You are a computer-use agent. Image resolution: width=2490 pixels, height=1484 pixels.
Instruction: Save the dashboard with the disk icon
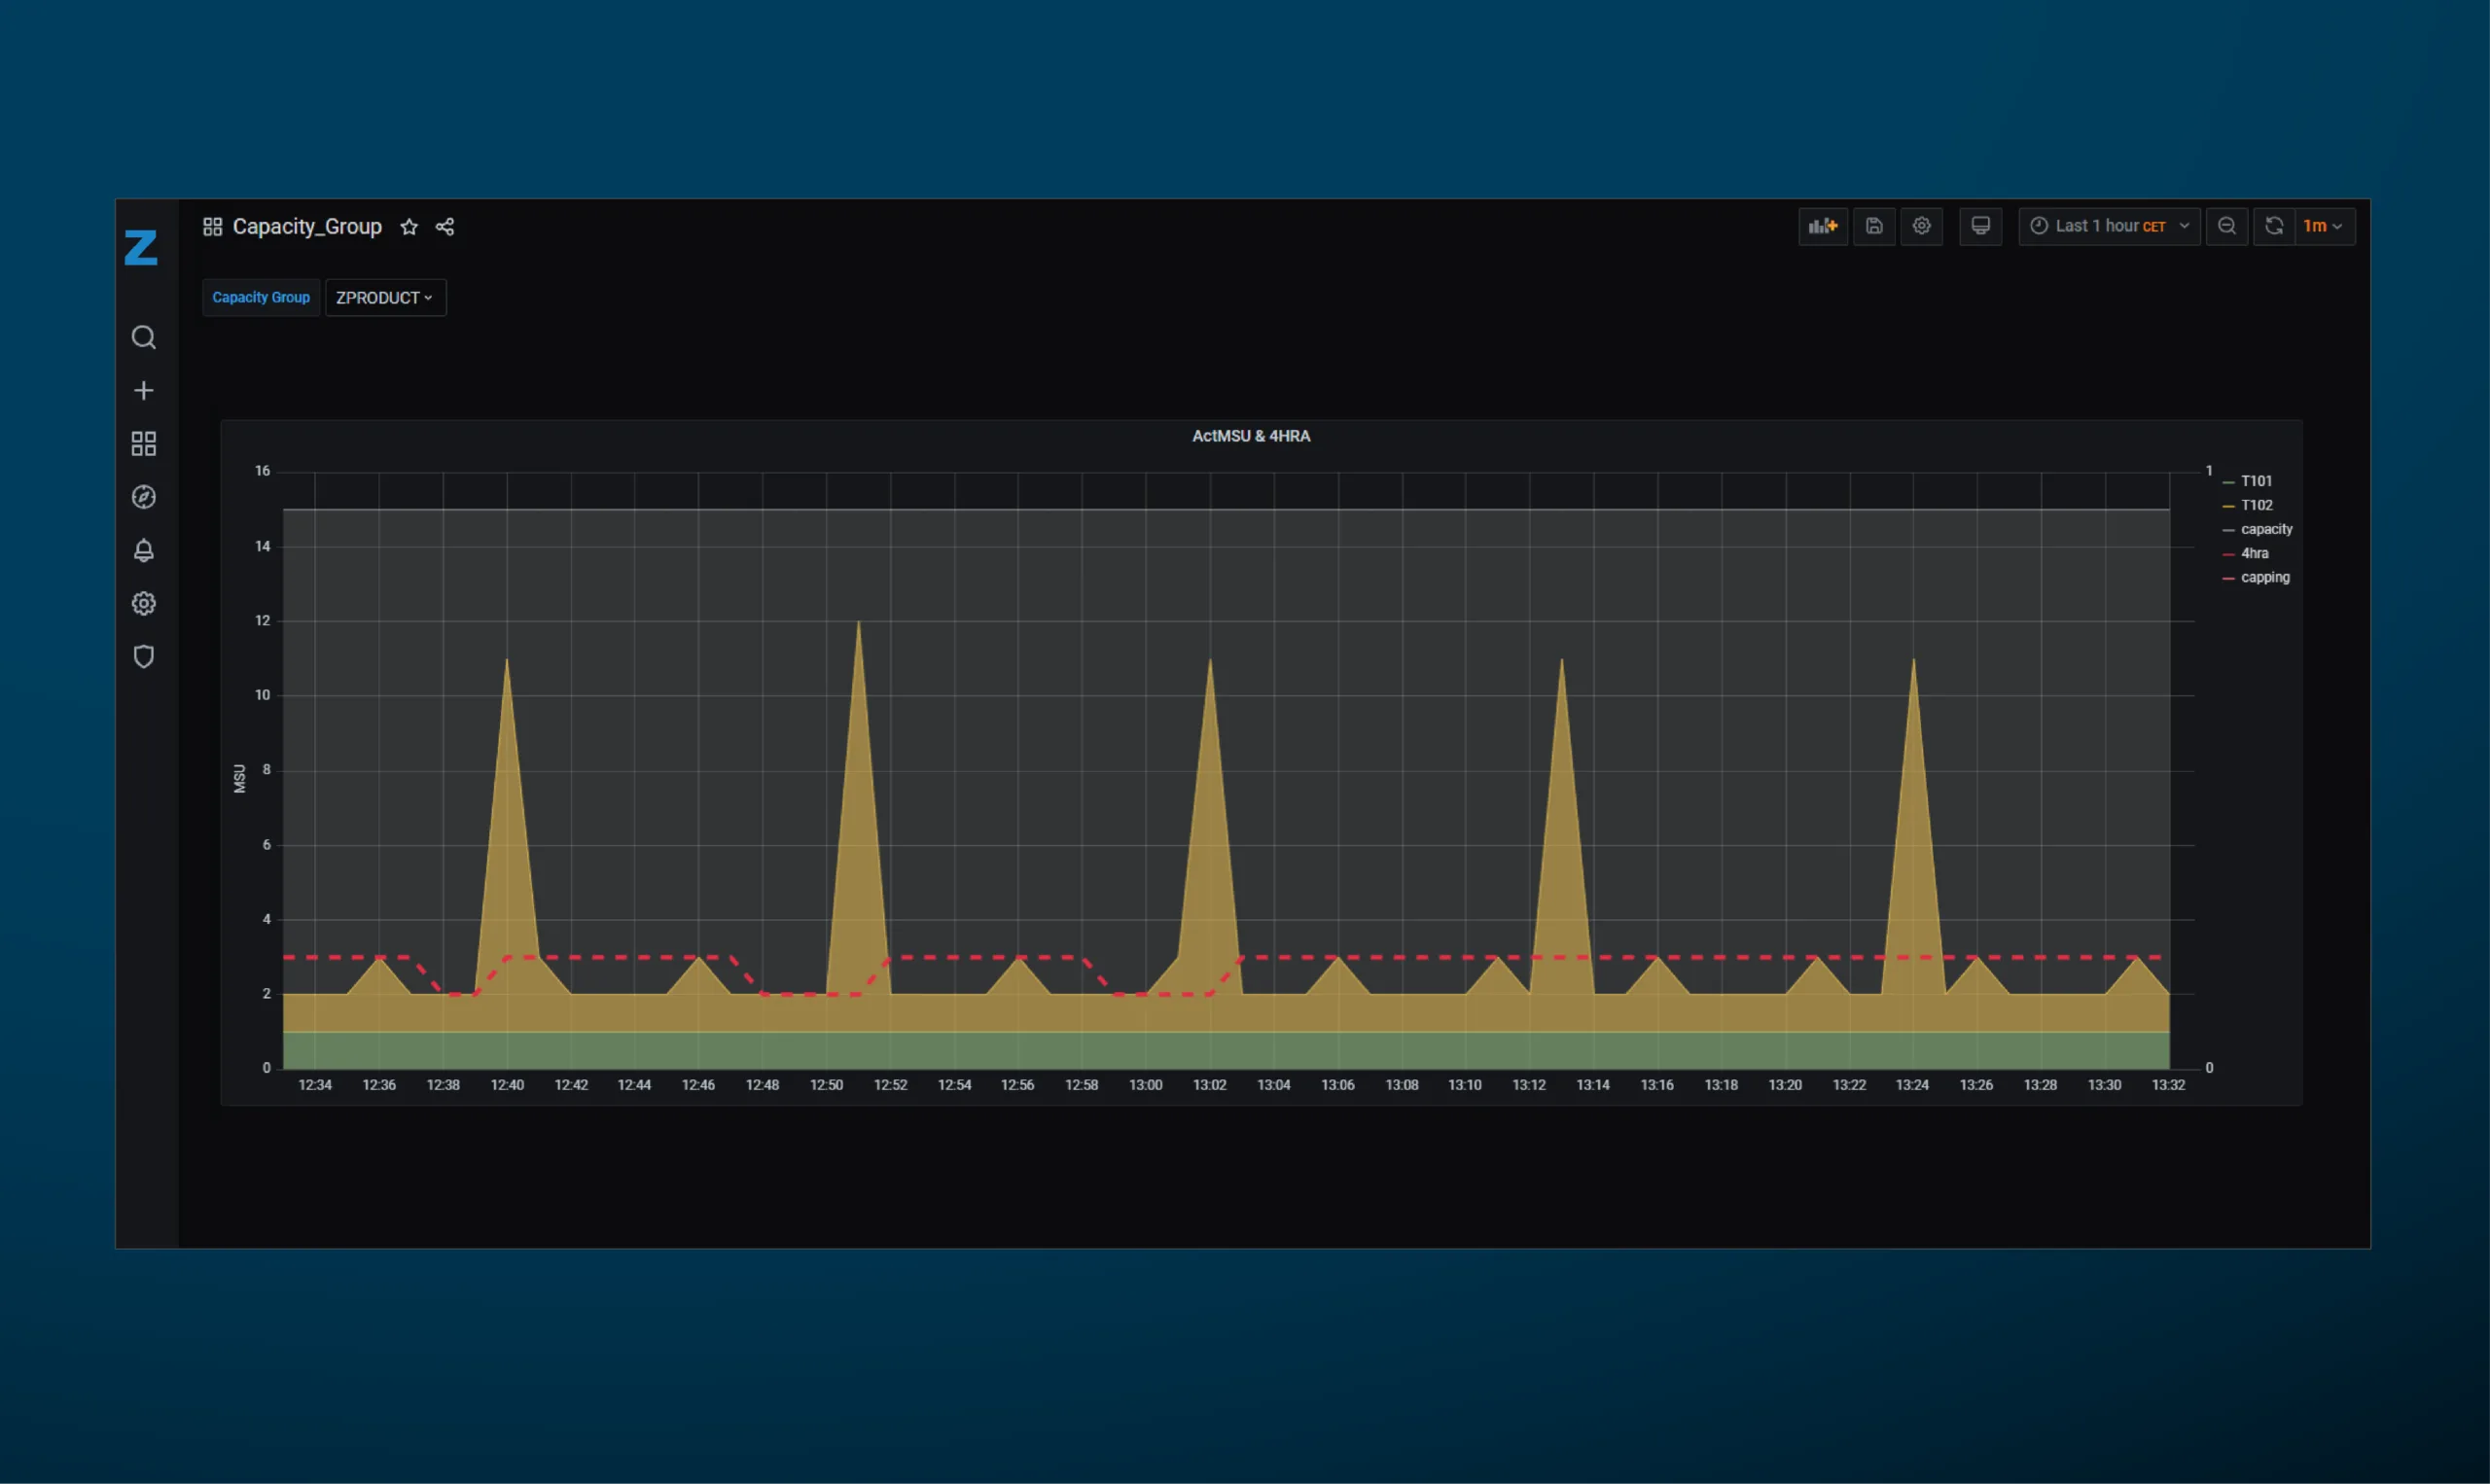pos(1874,226)
